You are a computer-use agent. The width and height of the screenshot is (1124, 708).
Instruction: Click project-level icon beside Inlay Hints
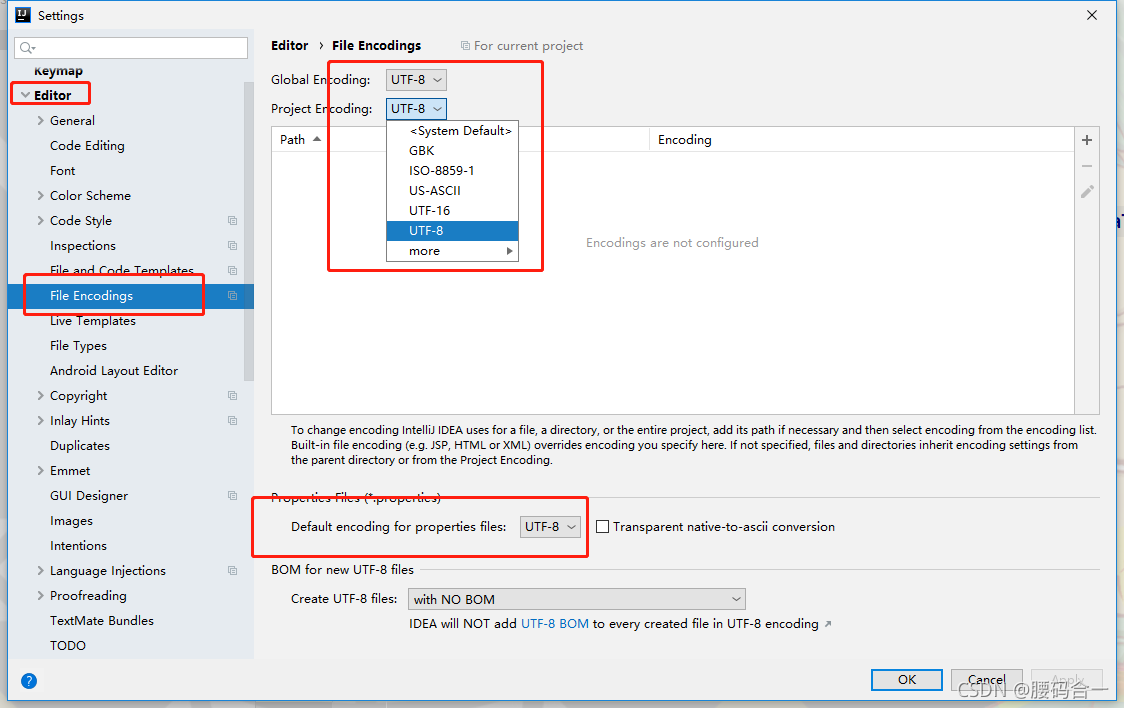click(x=232, y=421)
